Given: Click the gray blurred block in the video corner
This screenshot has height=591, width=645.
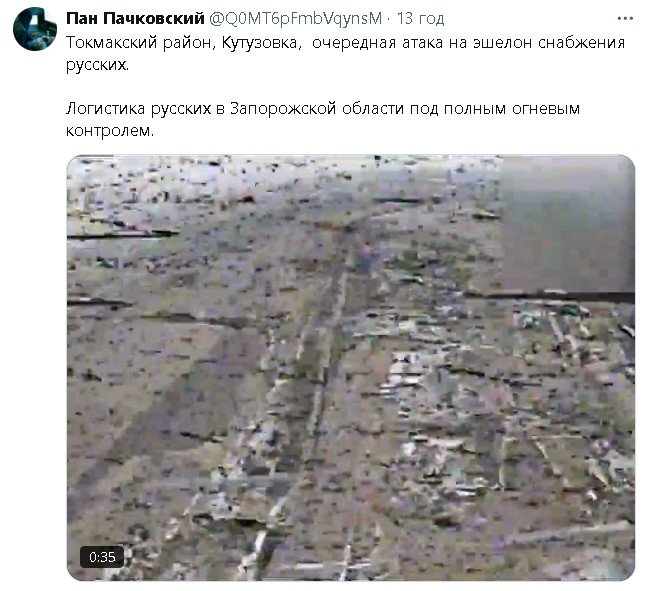Looking at the screenshot, I should coord(568,224).
